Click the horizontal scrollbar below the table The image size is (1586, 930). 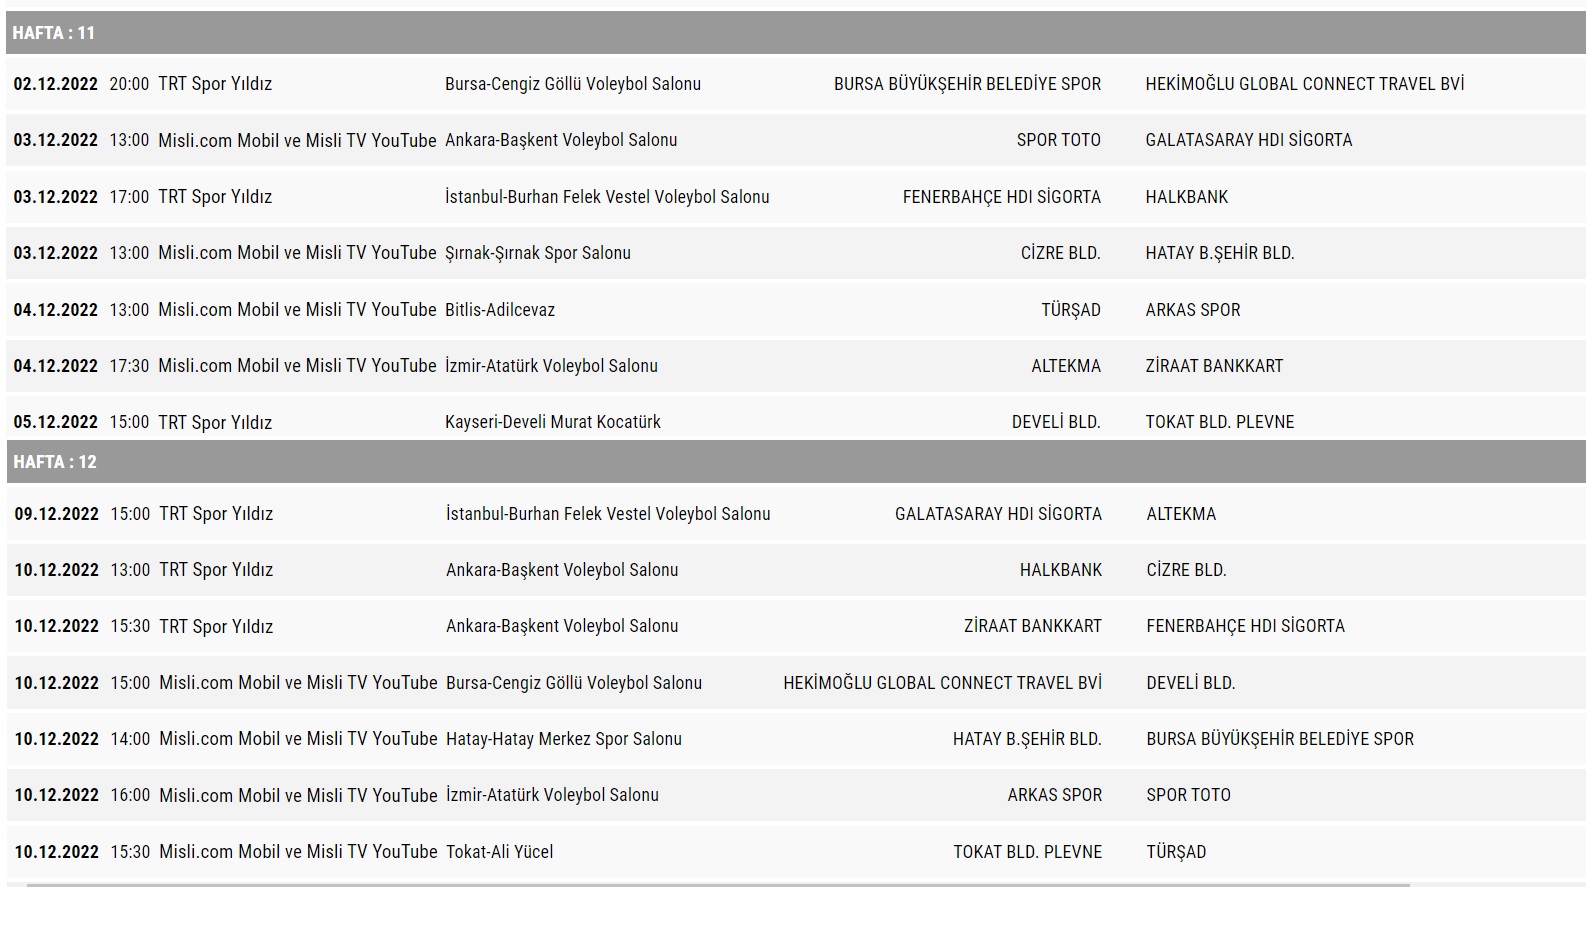point(717,886)
